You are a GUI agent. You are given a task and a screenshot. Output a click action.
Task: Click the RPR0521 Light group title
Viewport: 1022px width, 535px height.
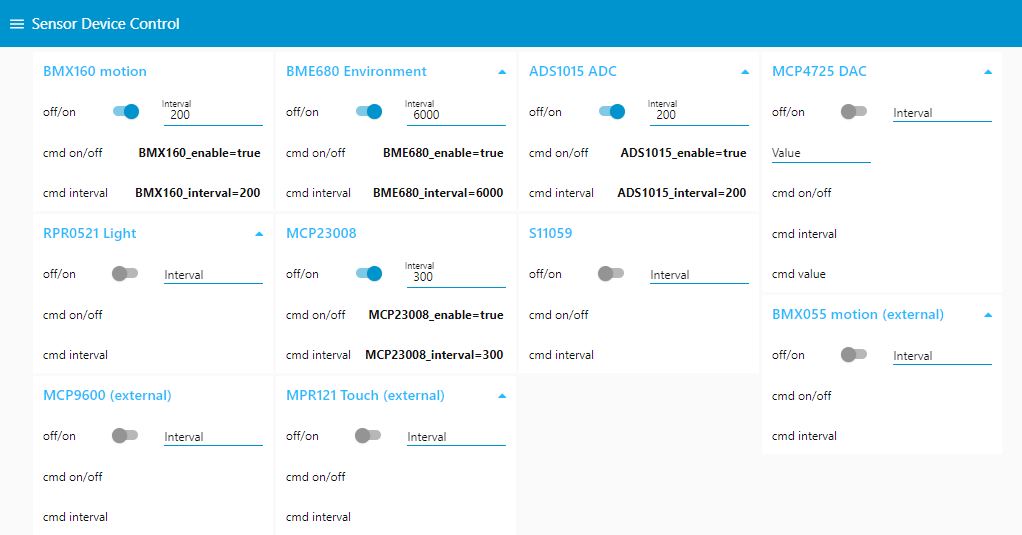(89, 233)
